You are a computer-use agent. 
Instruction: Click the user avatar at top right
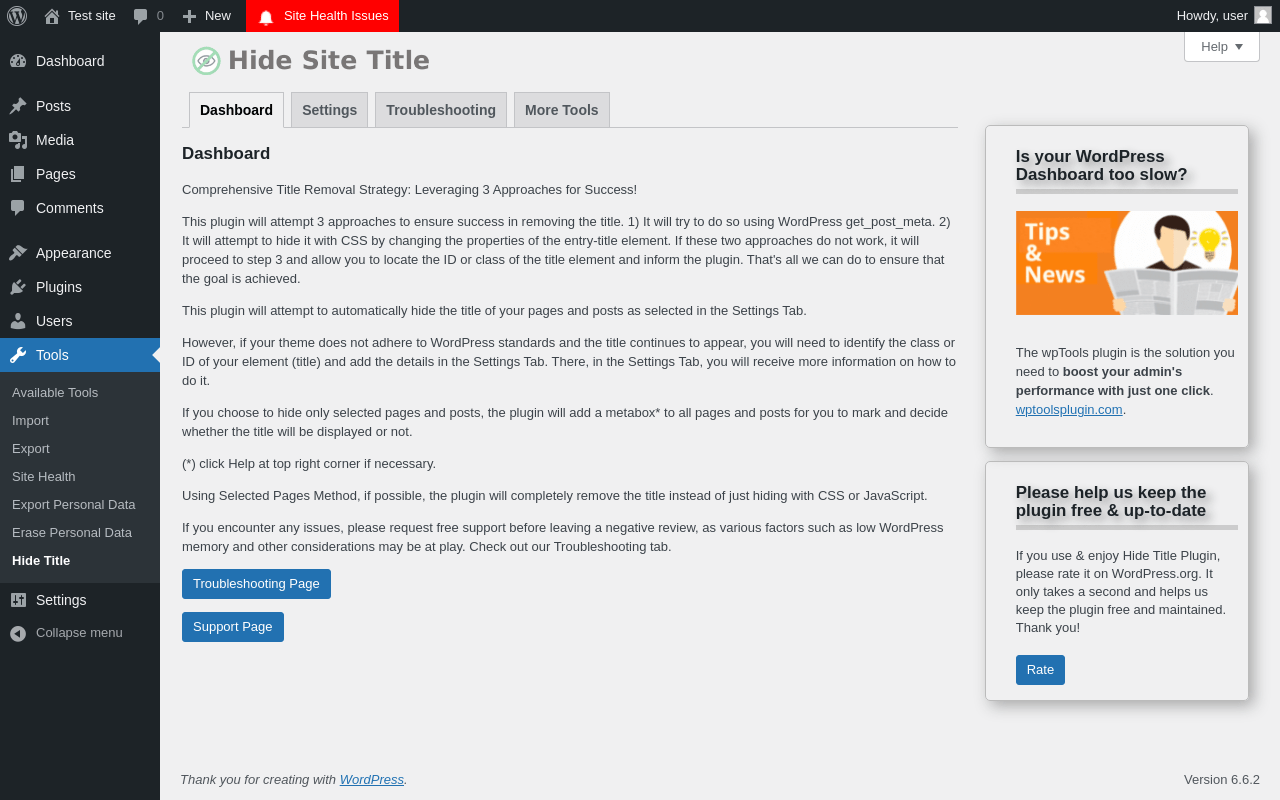pos(1263,15)
